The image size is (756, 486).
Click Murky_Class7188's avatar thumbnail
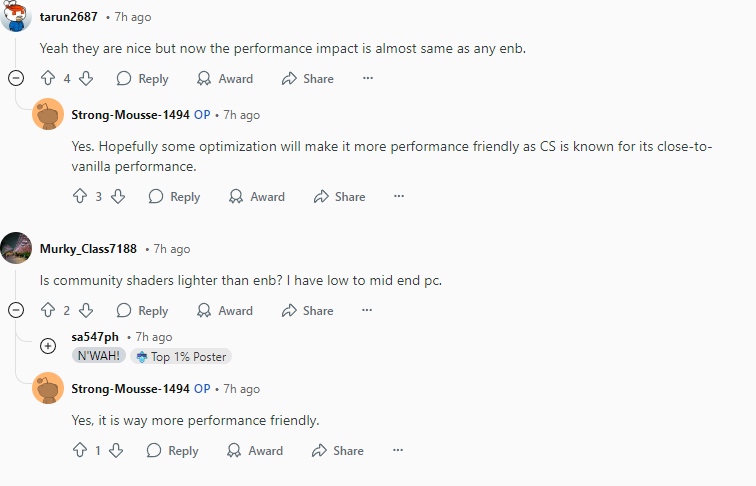tap(16, 248)
